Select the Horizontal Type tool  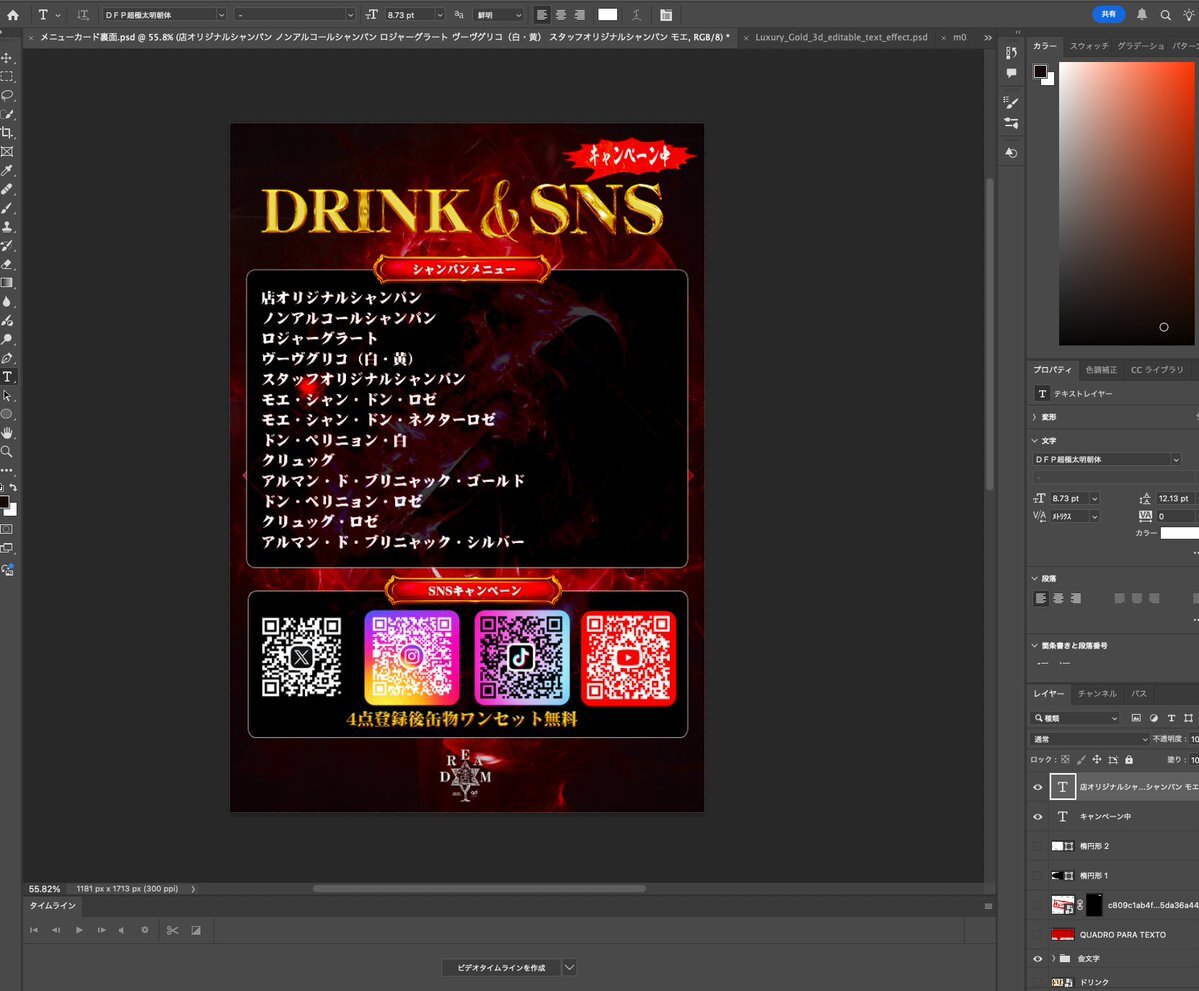7,377
